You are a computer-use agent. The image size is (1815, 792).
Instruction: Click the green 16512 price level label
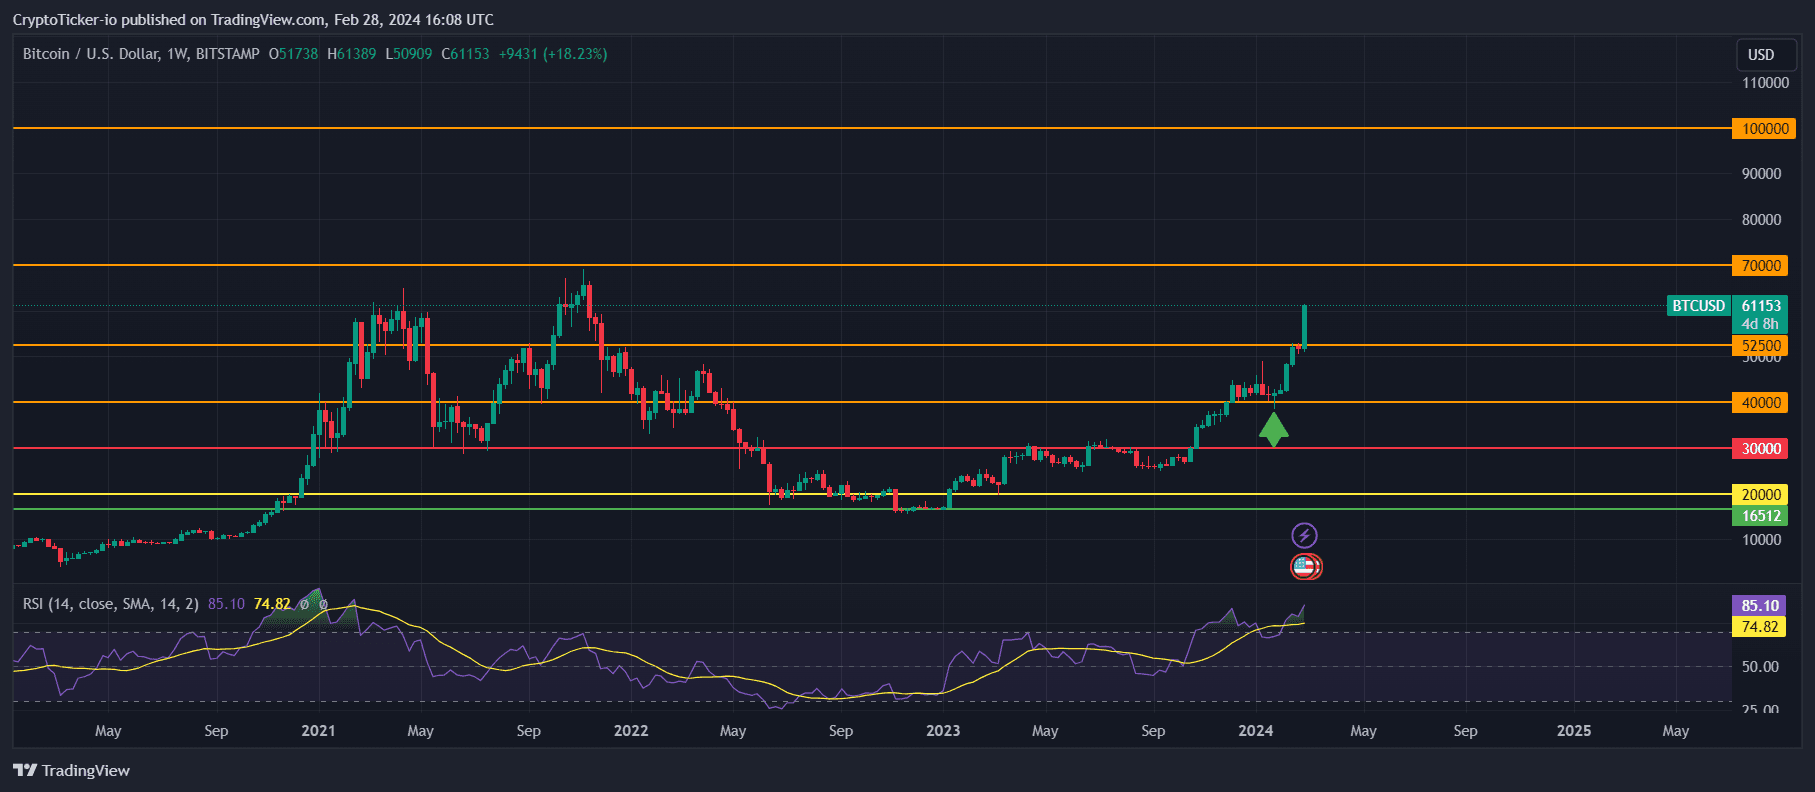point(1761,516)
